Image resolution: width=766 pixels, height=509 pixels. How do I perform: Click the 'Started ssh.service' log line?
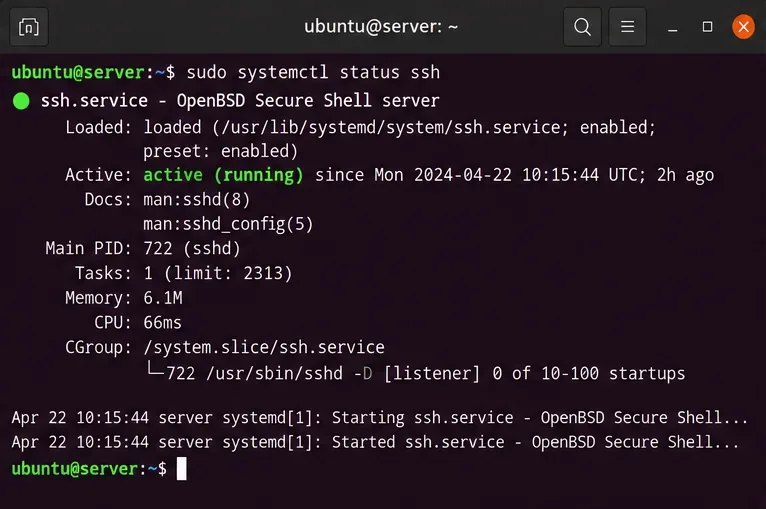click(375, 443)
